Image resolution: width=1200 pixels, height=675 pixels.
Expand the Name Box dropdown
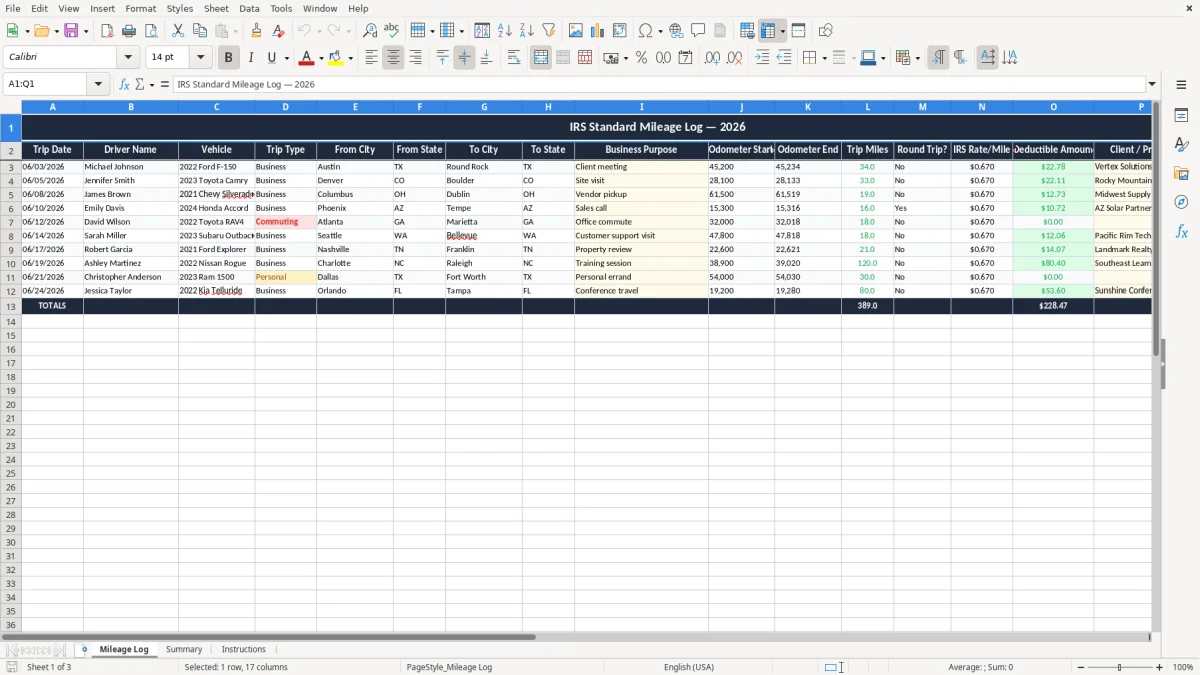[x=98, y=84]
